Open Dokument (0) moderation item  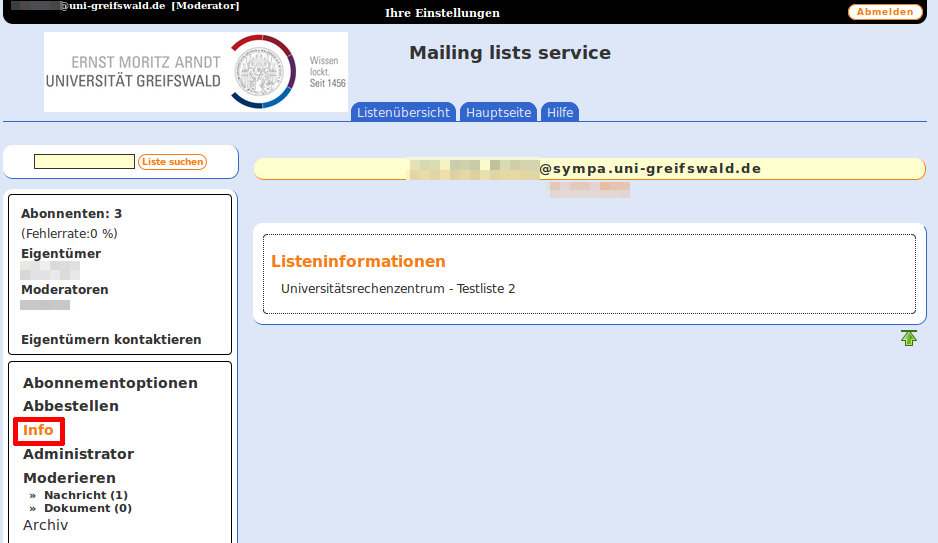(x=87, y=508)
